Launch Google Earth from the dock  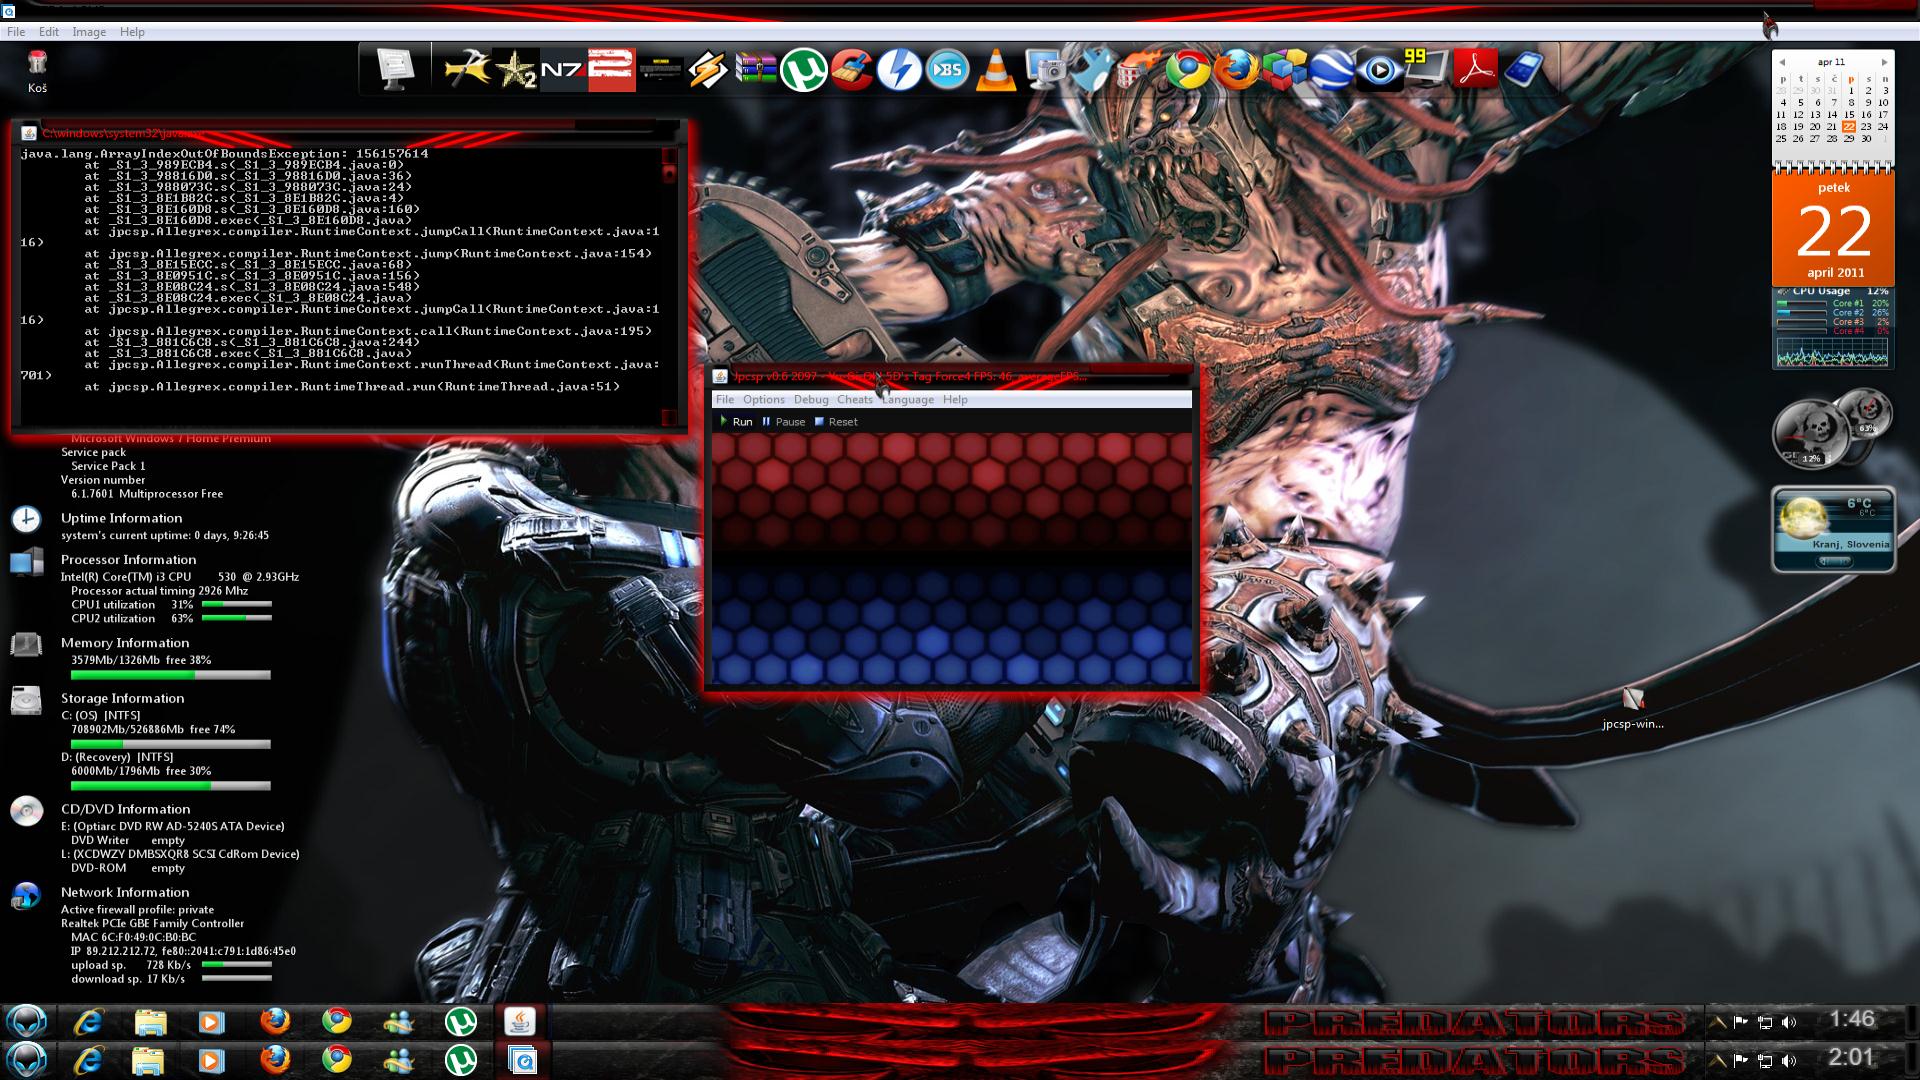[1330, 70]
